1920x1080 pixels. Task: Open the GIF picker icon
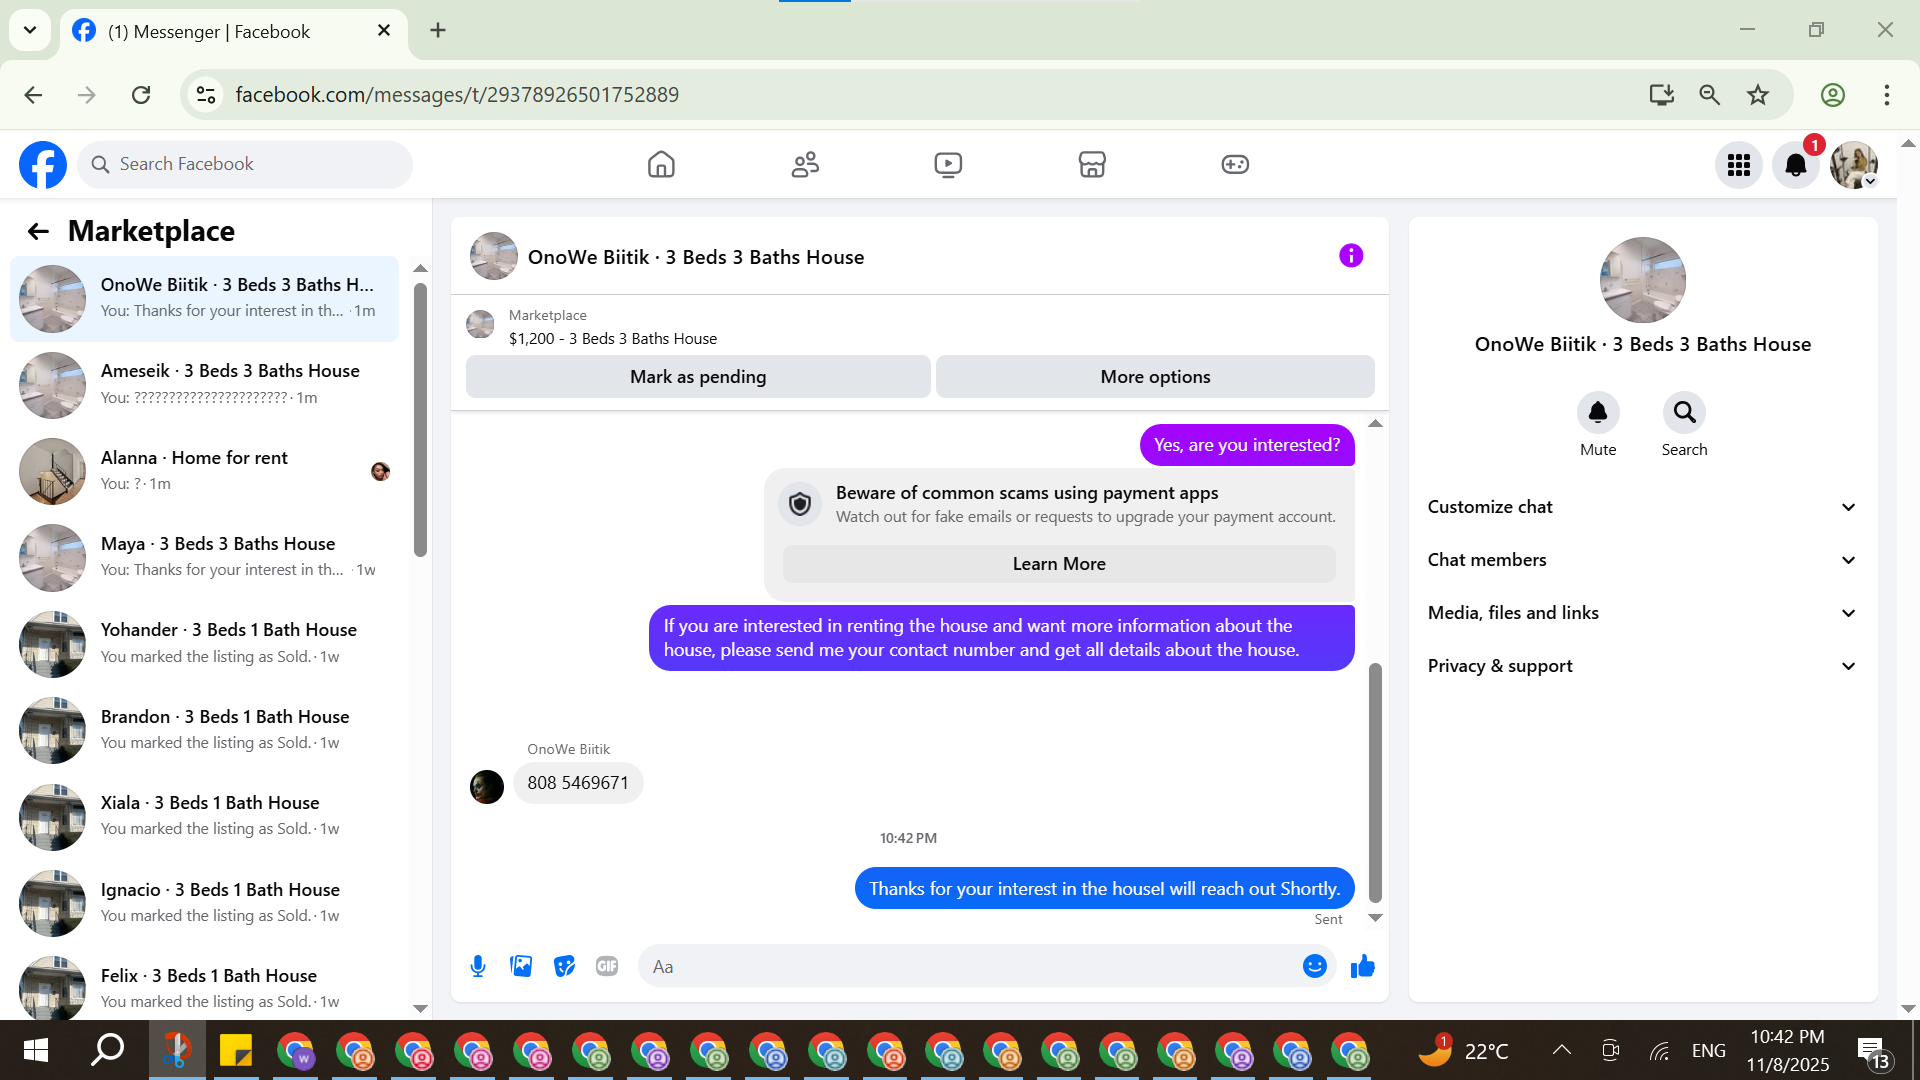point(607,966)
